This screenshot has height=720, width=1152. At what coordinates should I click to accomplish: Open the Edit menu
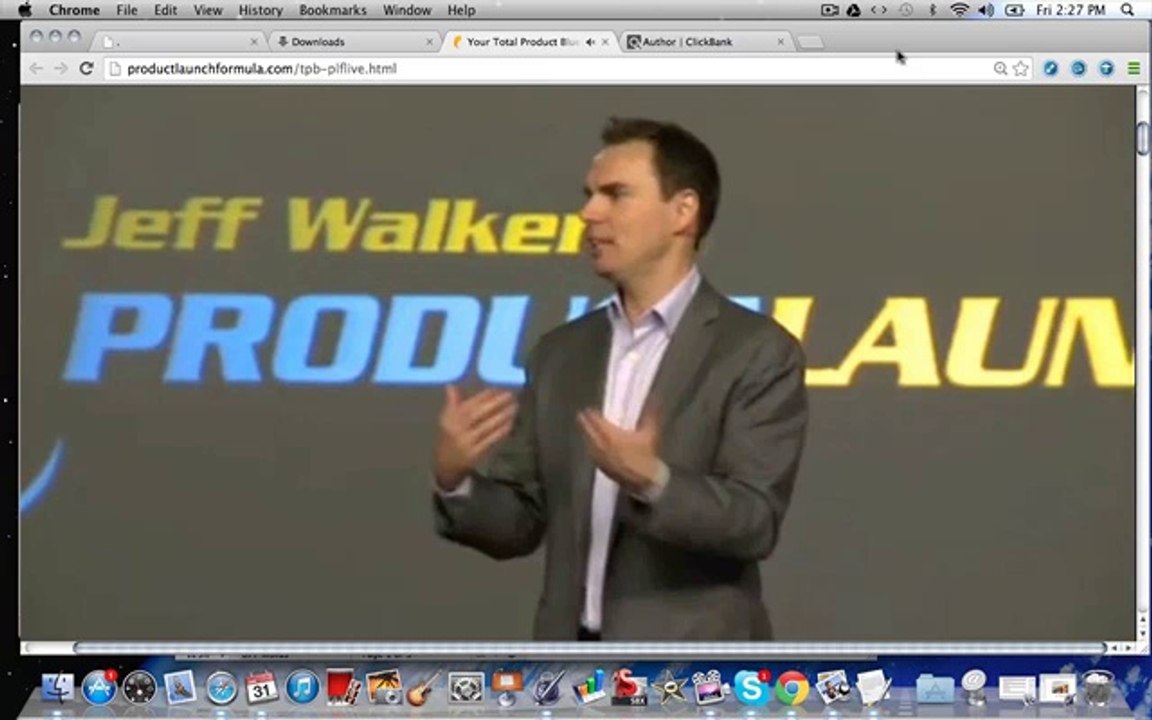pyautogui.click(x=165, y=10)
